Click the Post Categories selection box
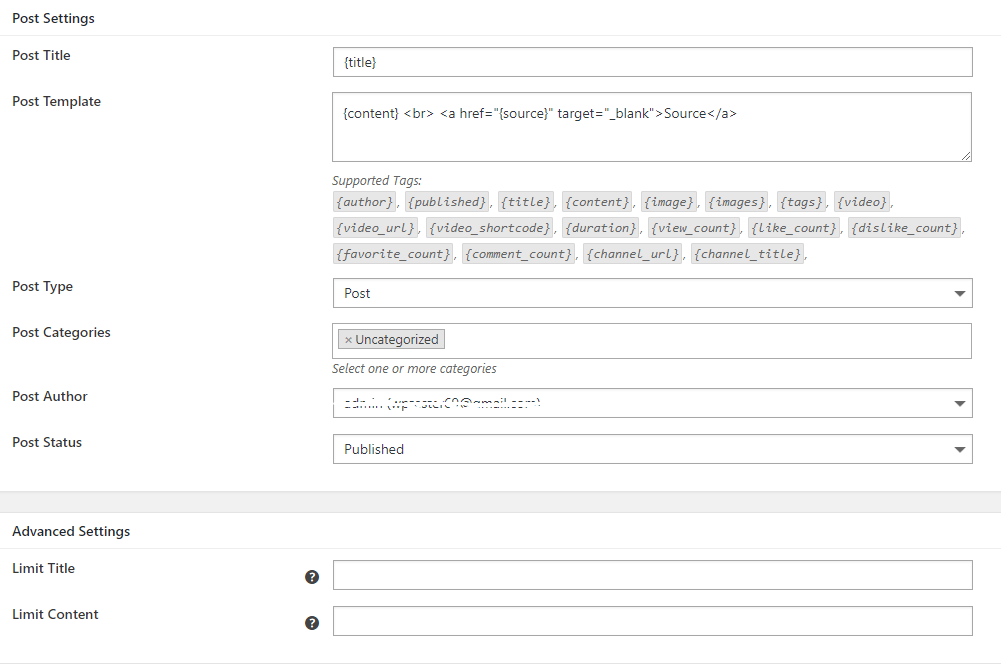This screenshot has height=664, width=1001. tap(700, 340)
